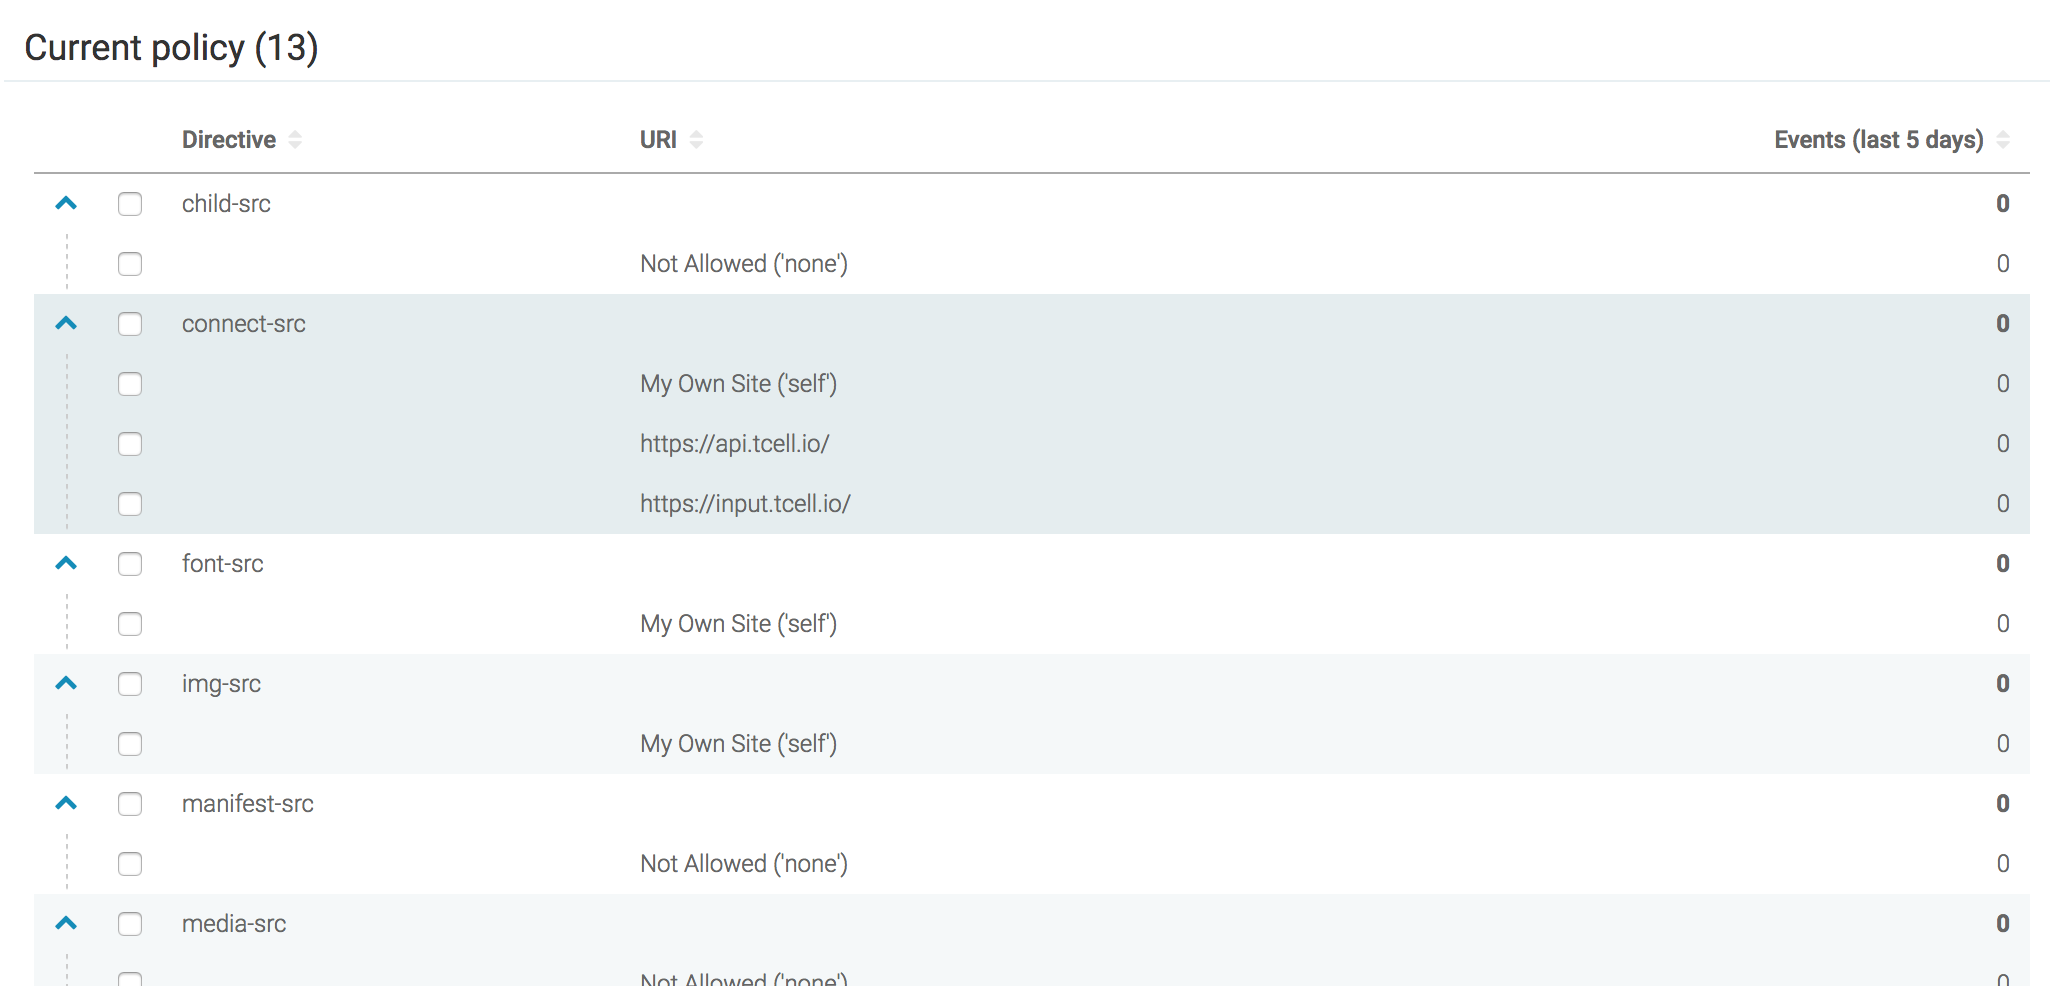This screenshot has width=2050, height=986.
Task: Collapse the img-src directive chevron
Action: click(66, 684)
